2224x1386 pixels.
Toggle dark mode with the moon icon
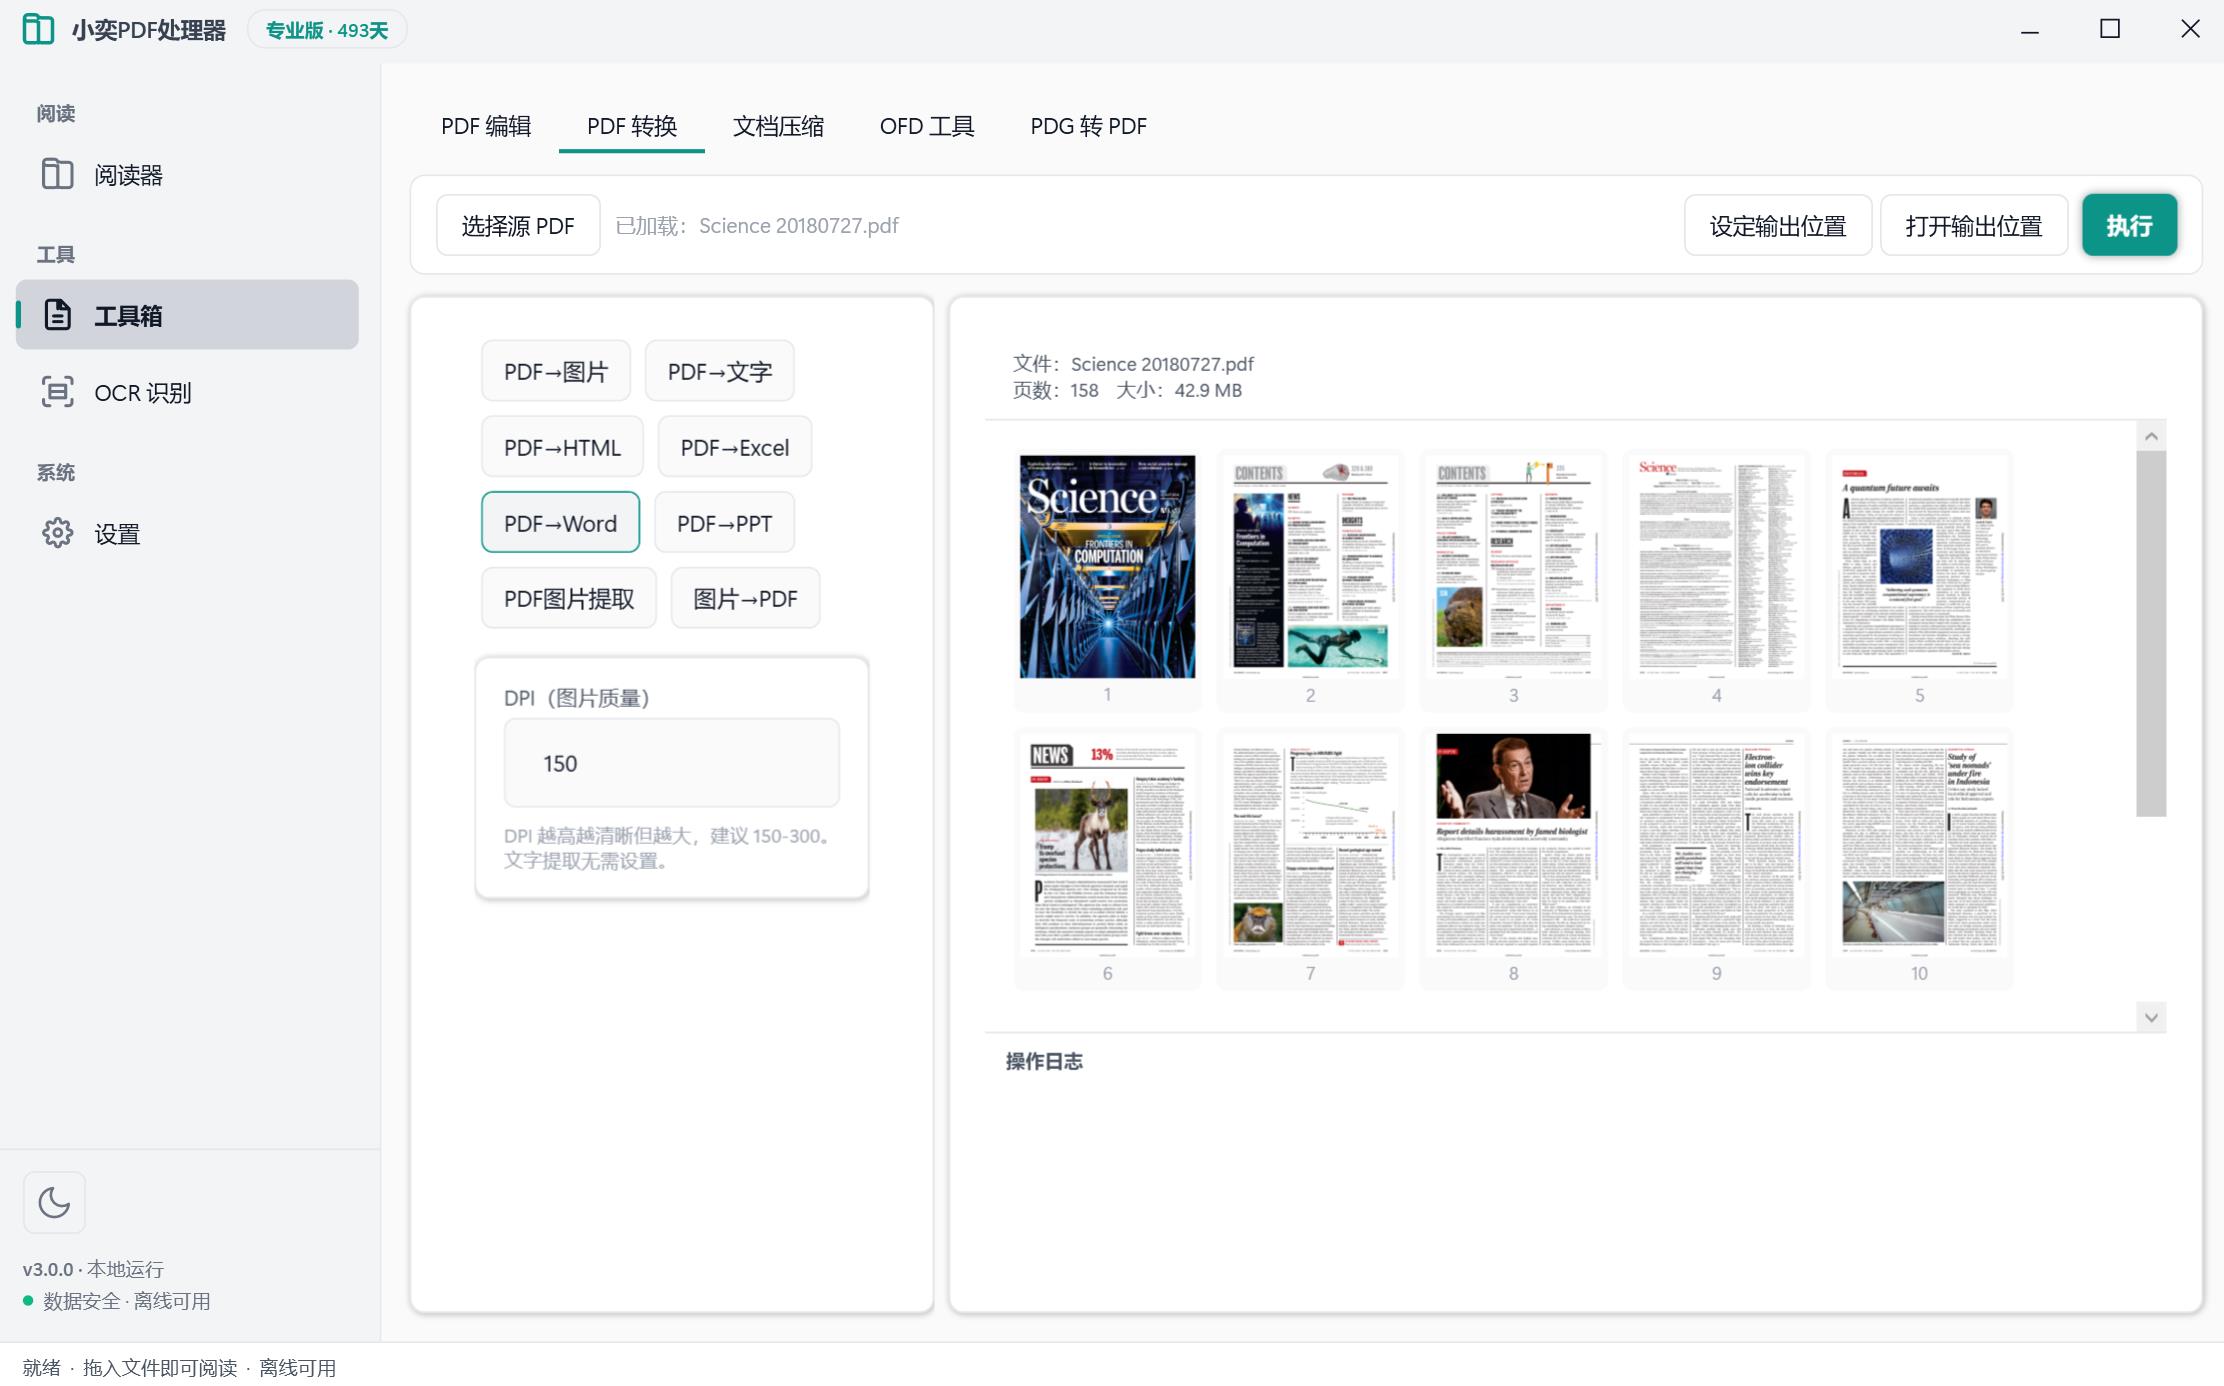click(x=54, y=1202)
